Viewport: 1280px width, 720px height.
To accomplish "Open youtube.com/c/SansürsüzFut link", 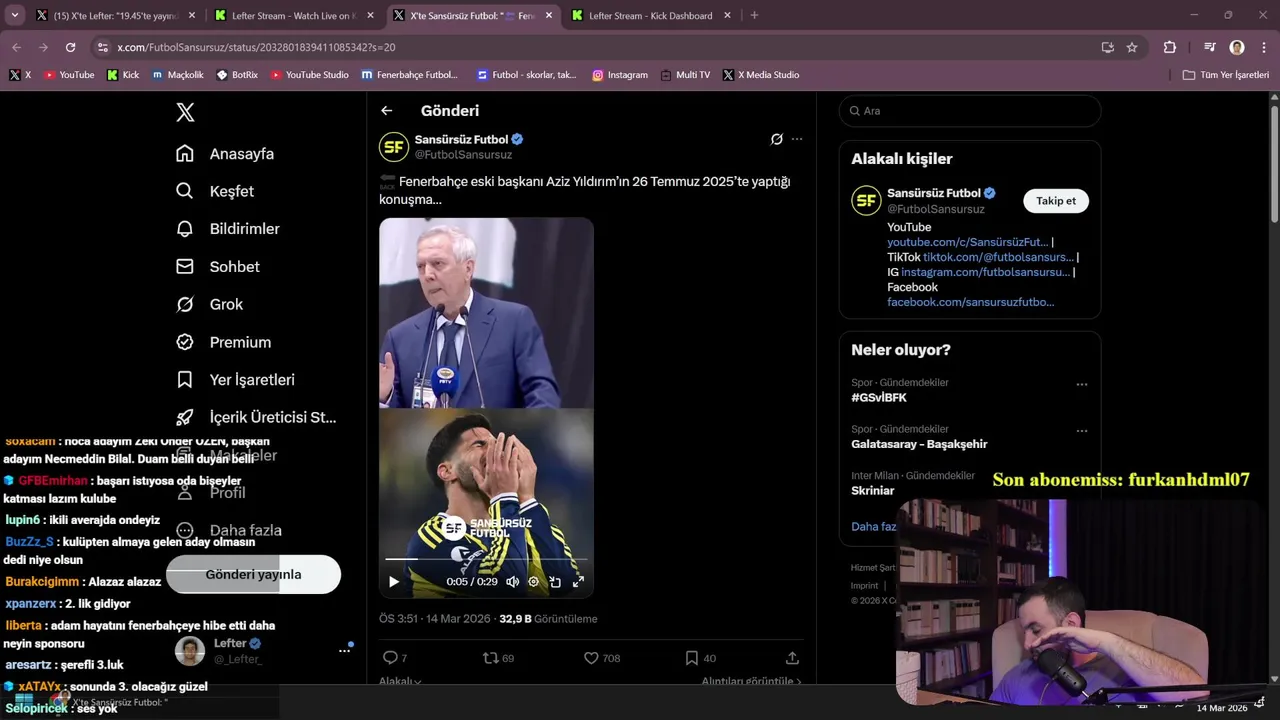I will click(x=968, y=242).
